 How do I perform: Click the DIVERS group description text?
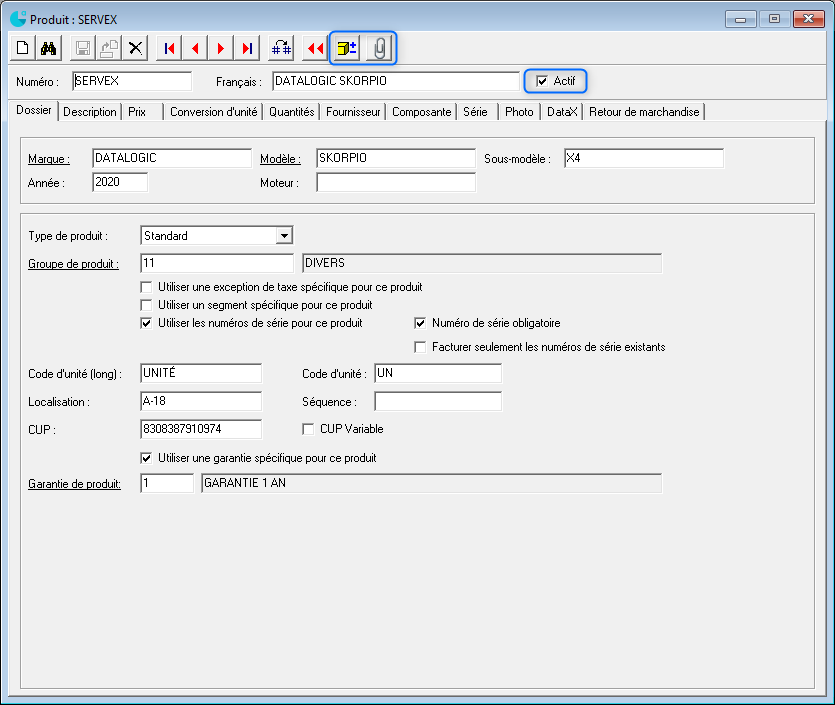point(325,263)
